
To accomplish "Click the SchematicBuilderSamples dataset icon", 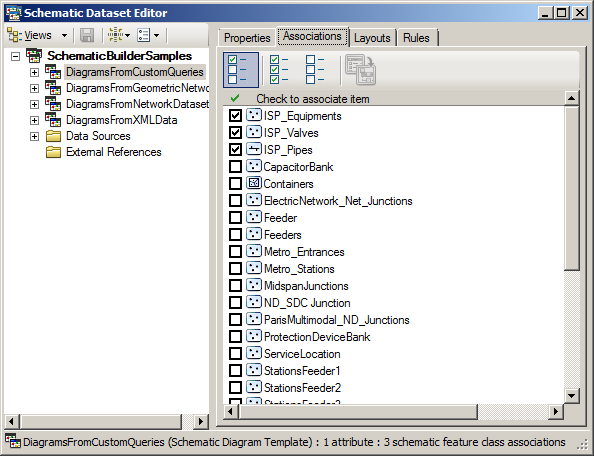I will (x=34, y=56).
